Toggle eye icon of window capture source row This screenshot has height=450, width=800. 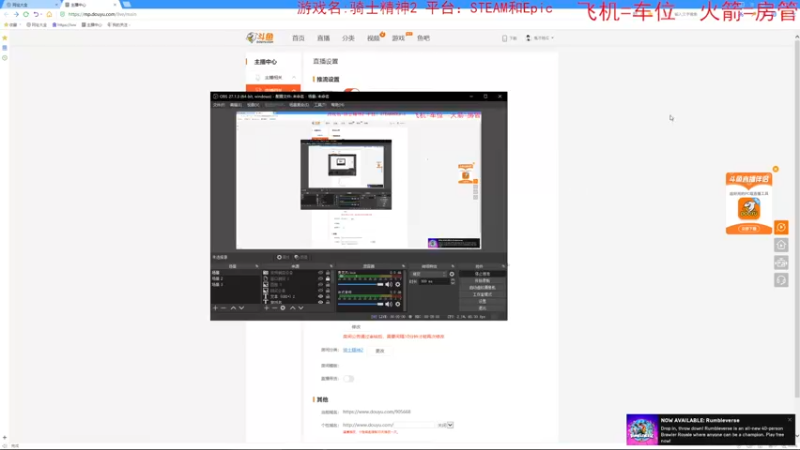pyautogui.click(x=320, y=279)
